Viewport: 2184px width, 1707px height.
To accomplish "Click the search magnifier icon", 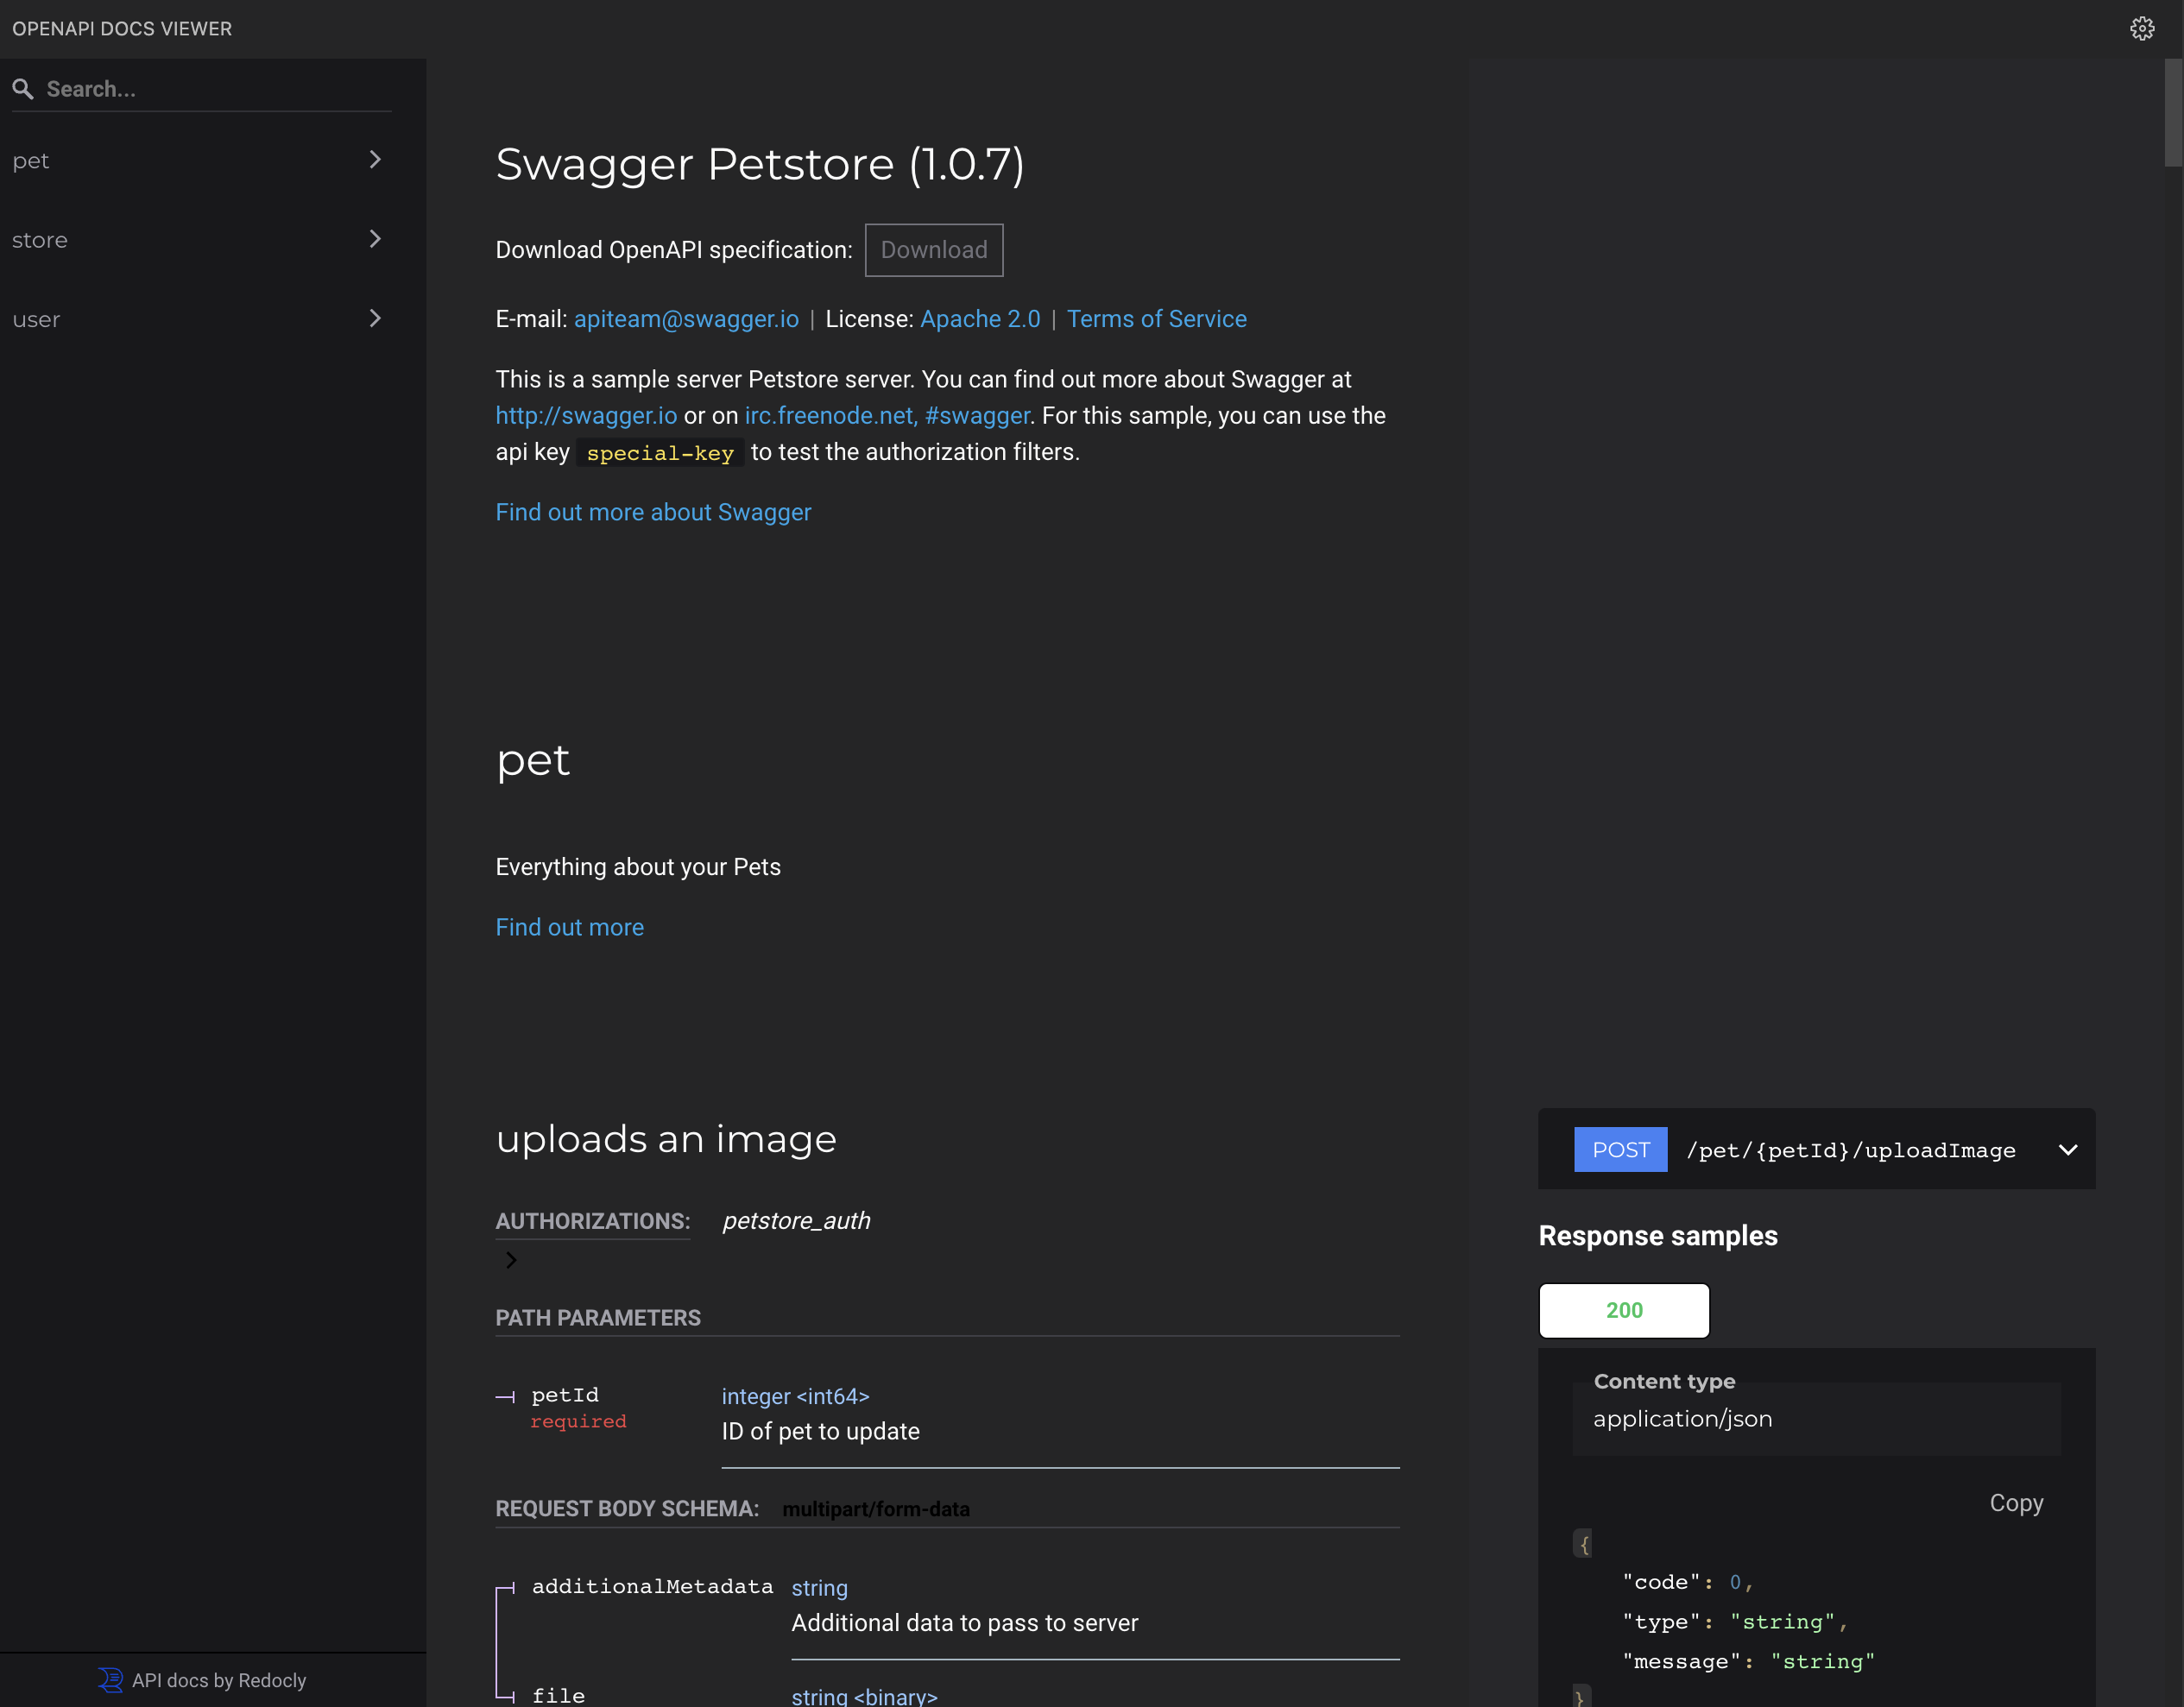I will pos(23,89).
